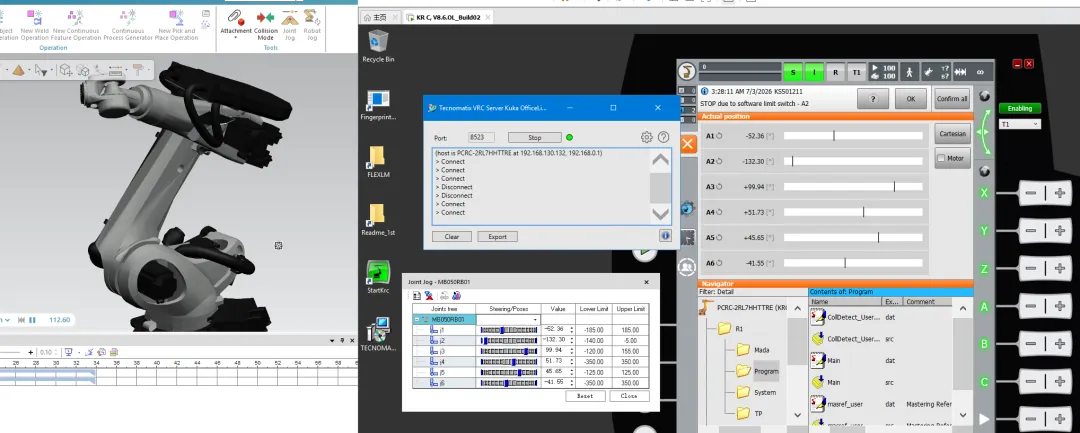Click the paint roller icon in viewer toolbar
Image resolution: width=1080 pixels, height=433 pixels.
coord(140,70)
